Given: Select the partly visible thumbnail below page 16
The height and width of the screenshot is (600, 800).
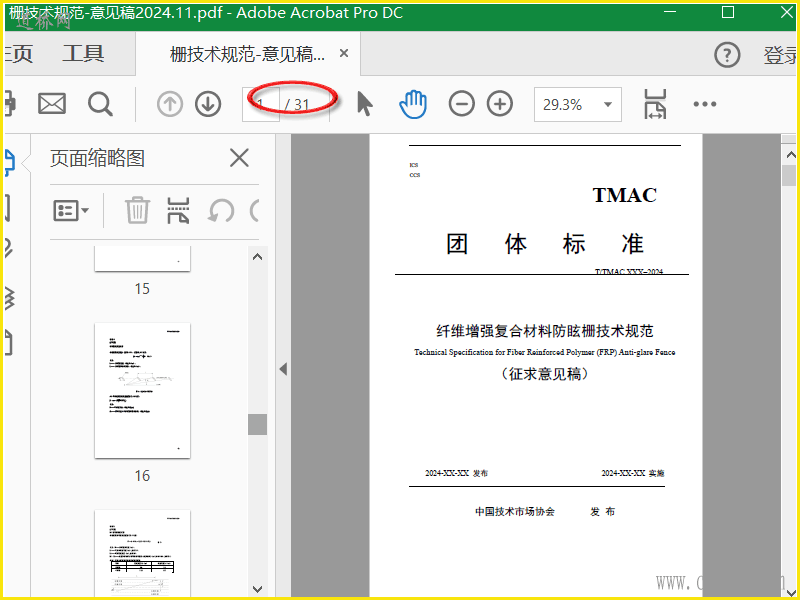Looking at the screenshot, I should (x=142, y=553).
